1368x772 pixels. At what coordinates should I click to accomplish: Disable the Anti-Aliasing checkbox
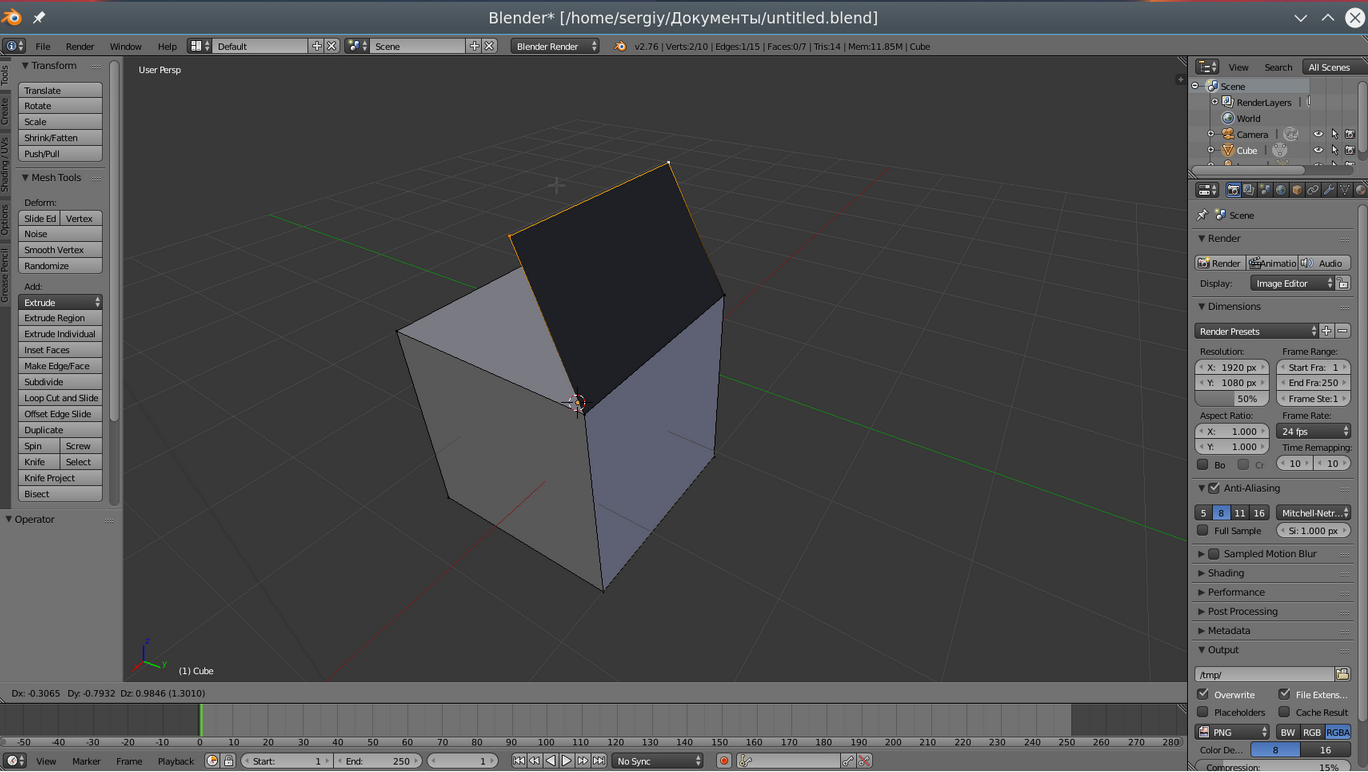[1214, 488]
